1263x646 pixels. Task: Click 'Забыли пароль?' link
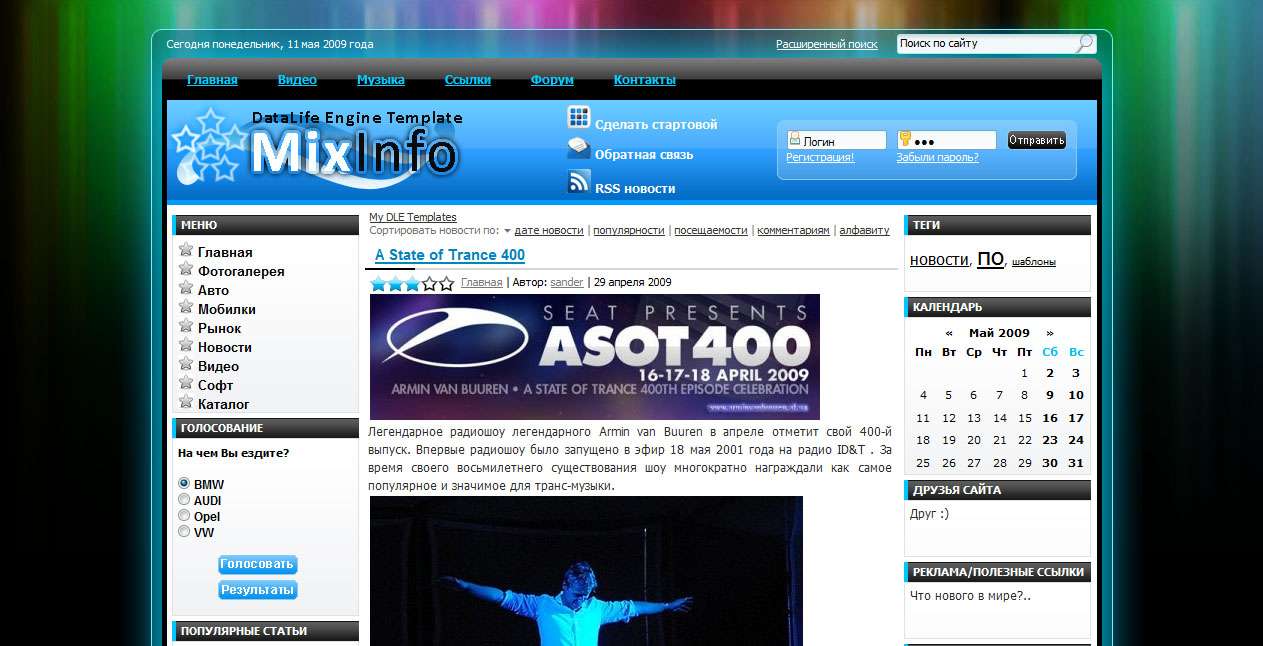pos(937,158)
